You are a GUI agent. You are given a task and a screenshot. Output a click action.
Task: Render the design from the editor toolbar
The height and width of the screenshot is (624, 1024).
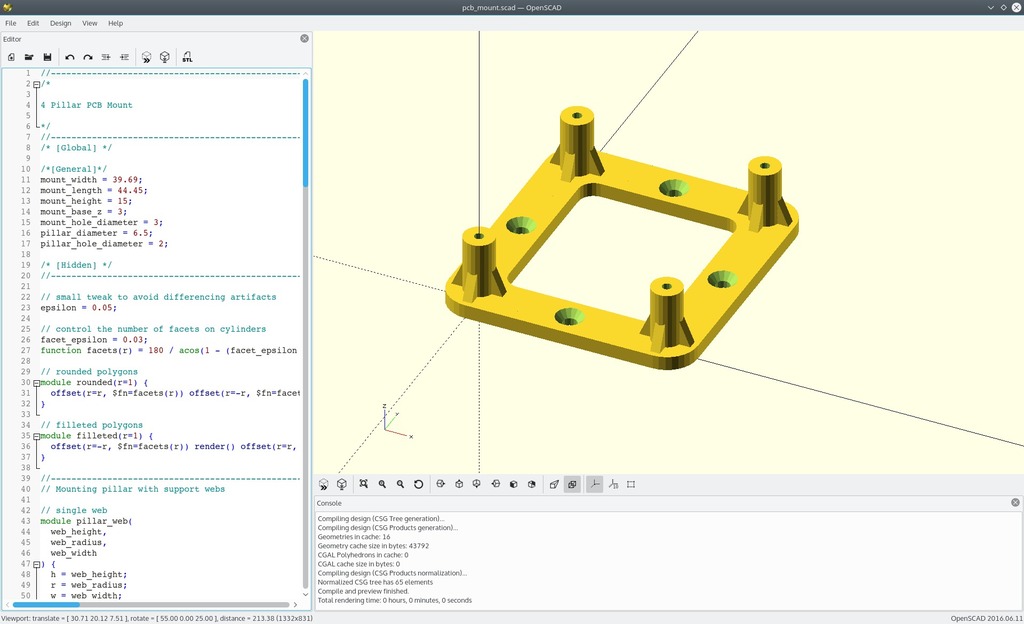pos(165,57)
